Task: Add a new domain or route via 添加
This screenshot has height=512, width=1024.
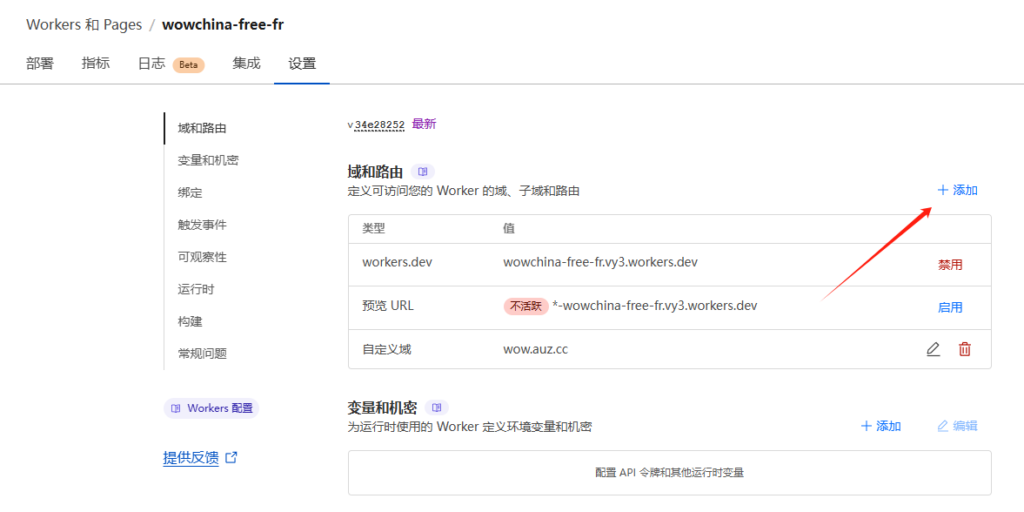Action: click(x=957, y=190)
